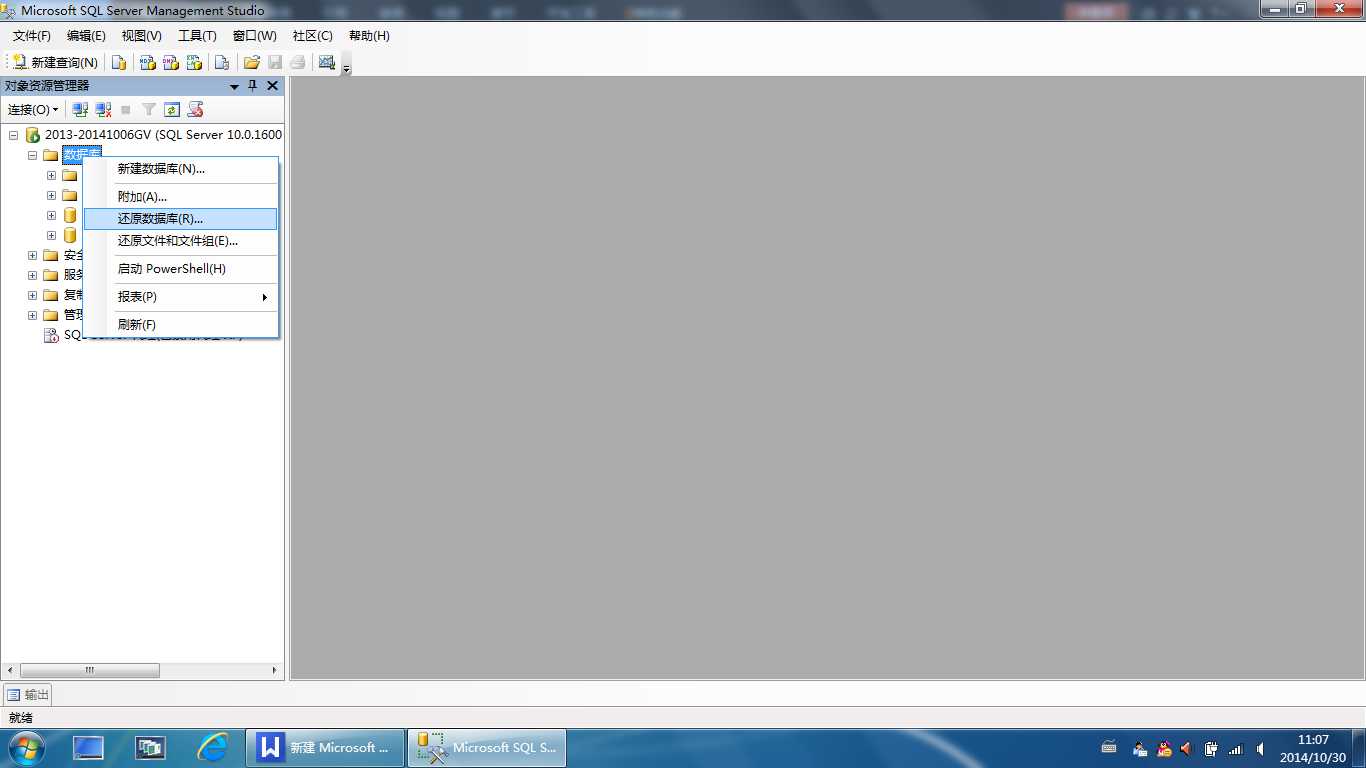Click Microsoft SQL S... taskbar button
The image size is (1366, 768).
point(487,747)
